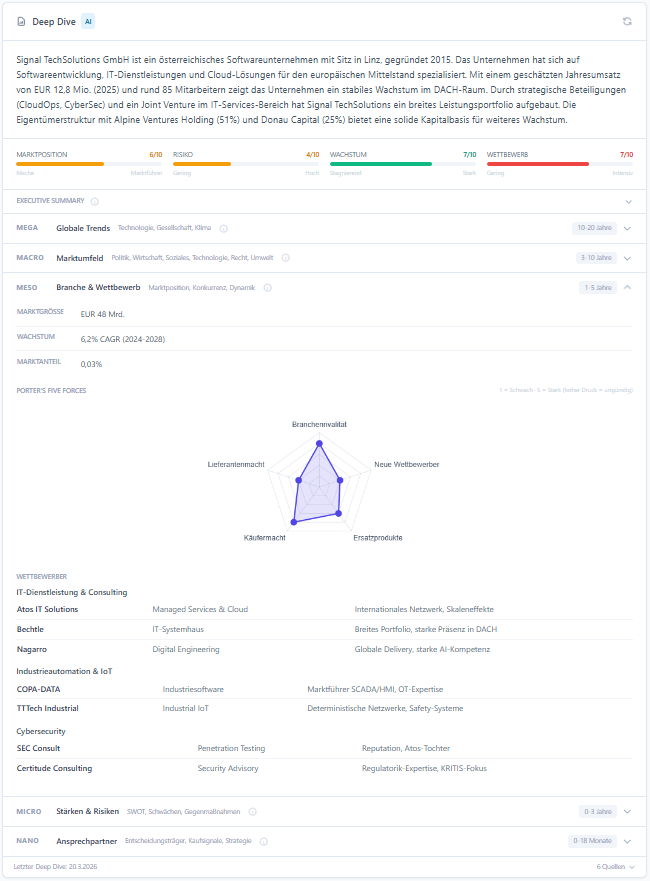Click the IT-Dienstleistung & Consulting group heading

[72, 592]
